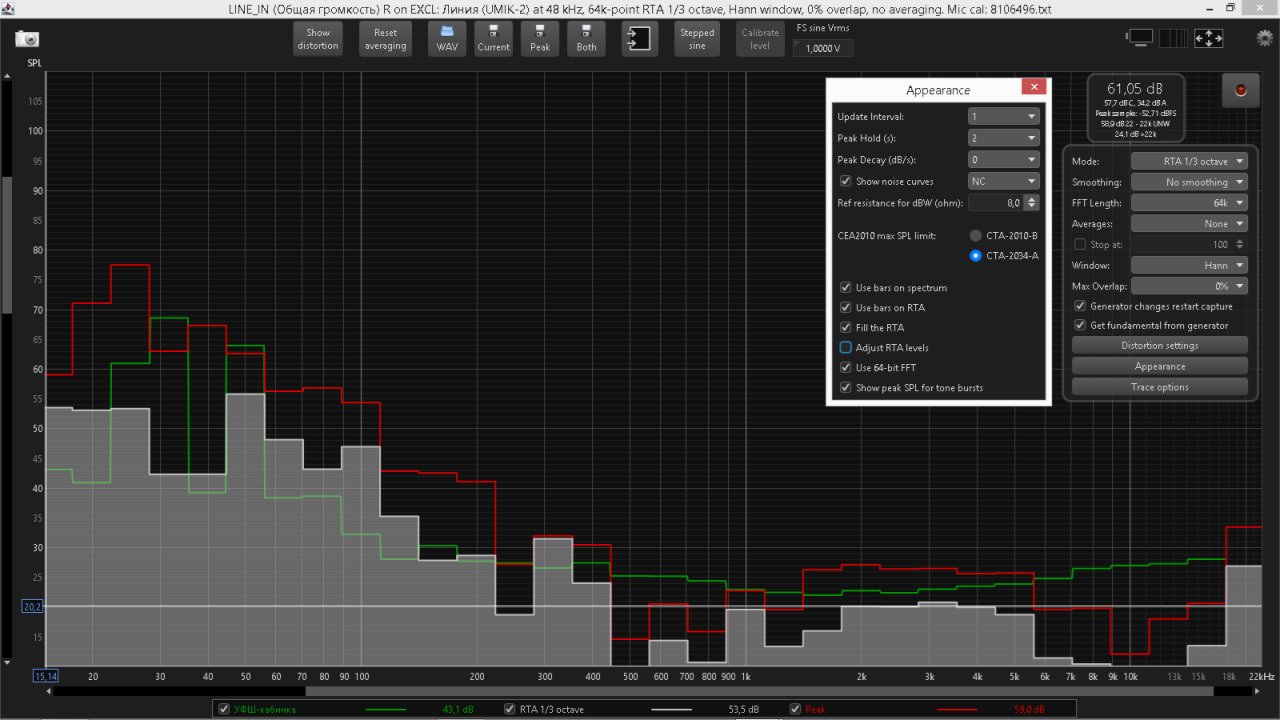Start a Stepped sine measurement
The height and width of the screenshot is (720, 1280).
coord(697,39)
